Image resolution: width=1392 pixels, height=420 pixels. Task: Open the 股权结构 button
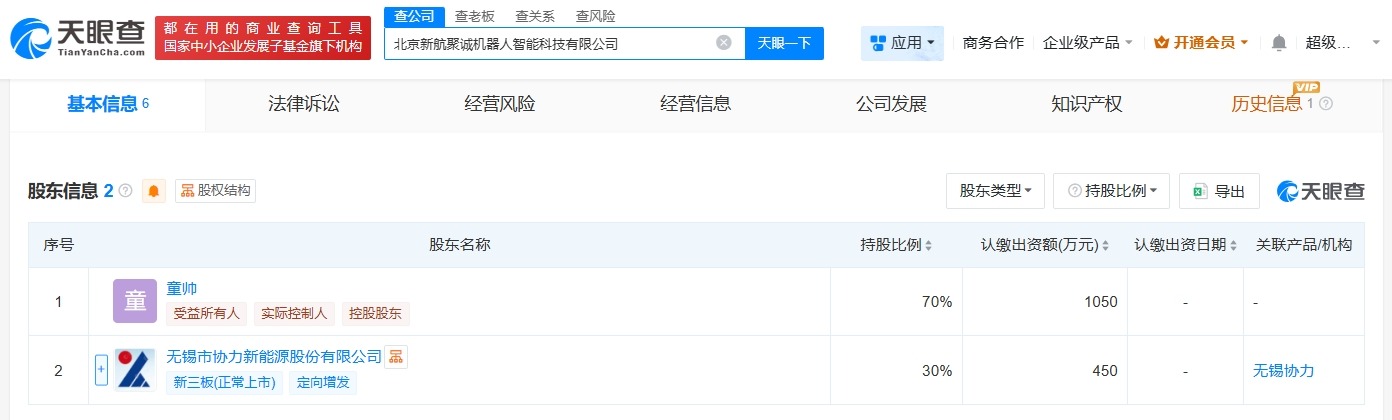(x=215, y=191)
